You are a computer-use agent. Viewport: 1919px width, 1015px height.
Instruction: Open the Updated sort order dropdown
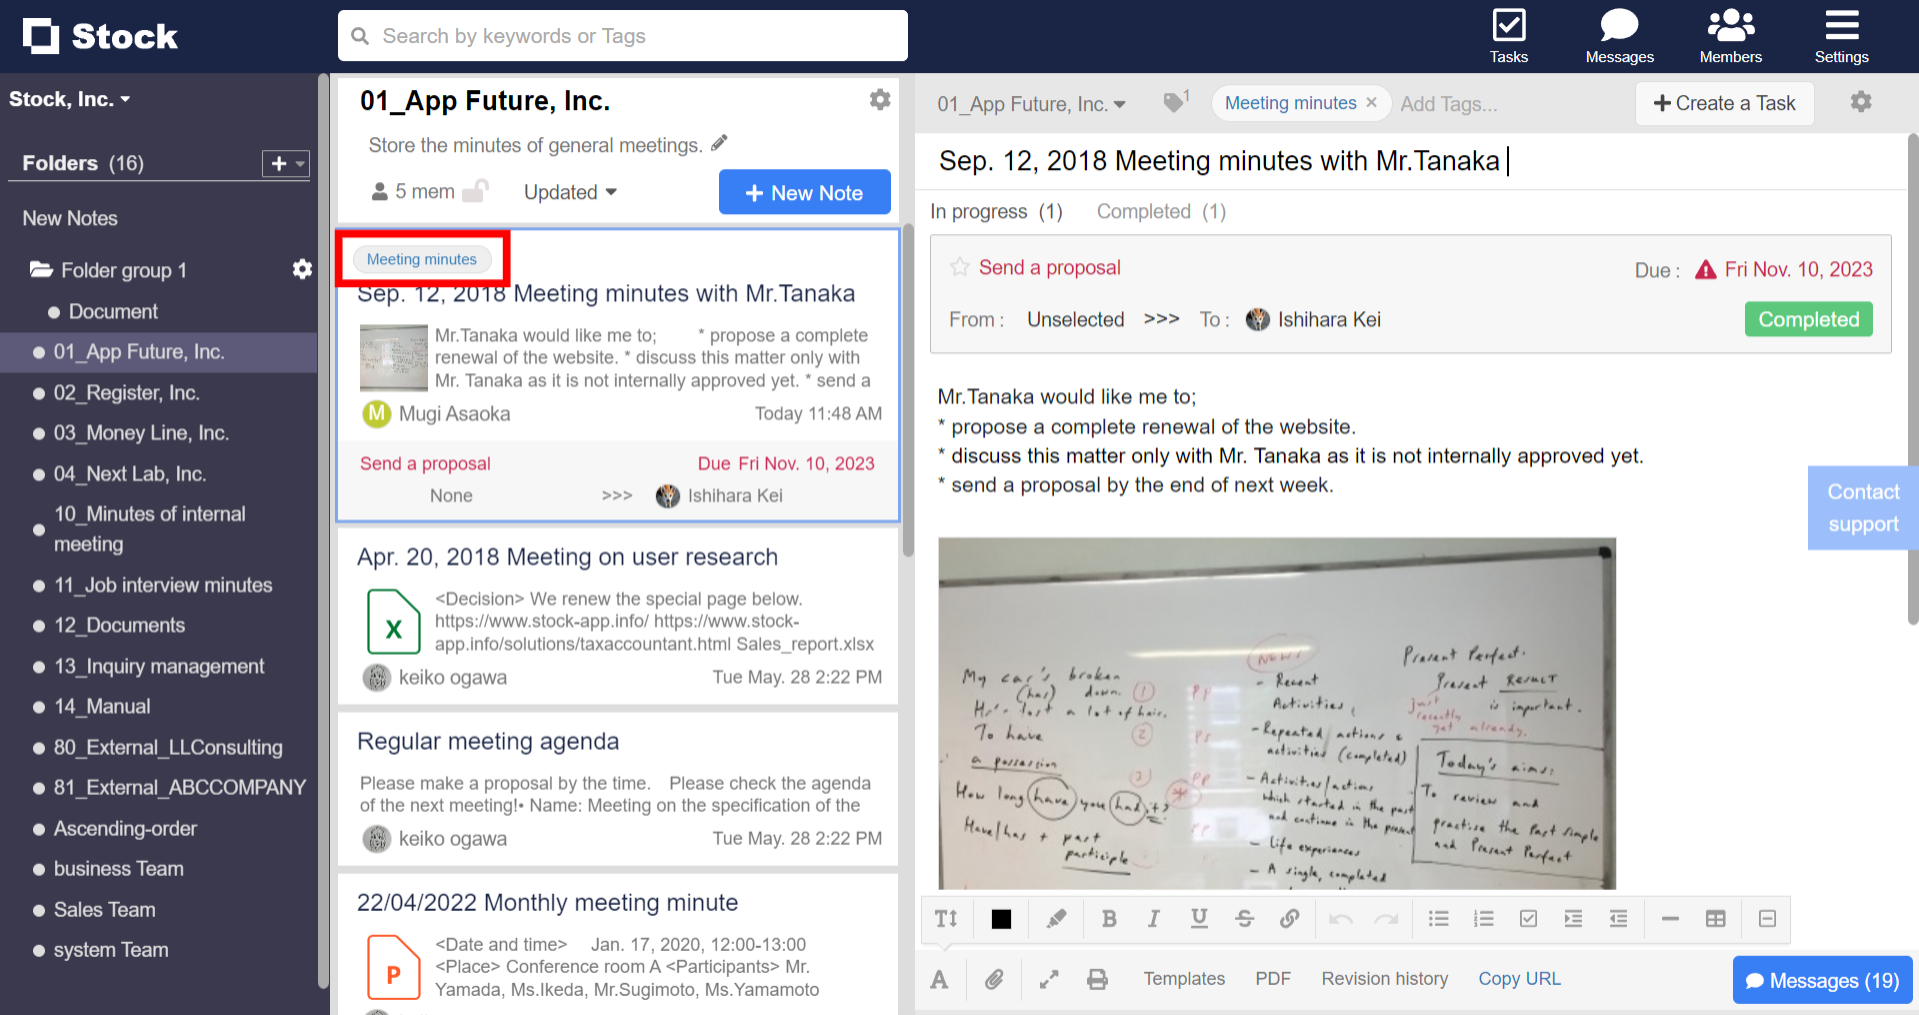click(x=569, y=192)
